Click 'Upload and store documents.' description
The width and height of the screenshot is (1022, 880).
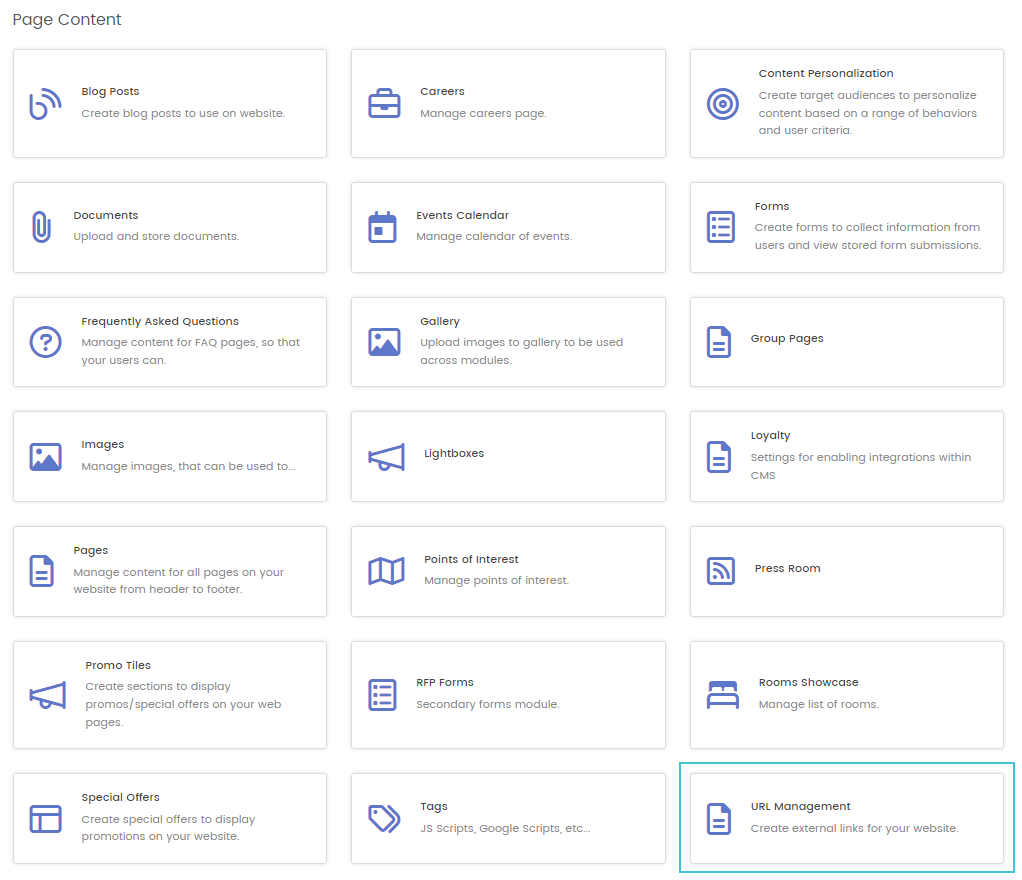156,236
